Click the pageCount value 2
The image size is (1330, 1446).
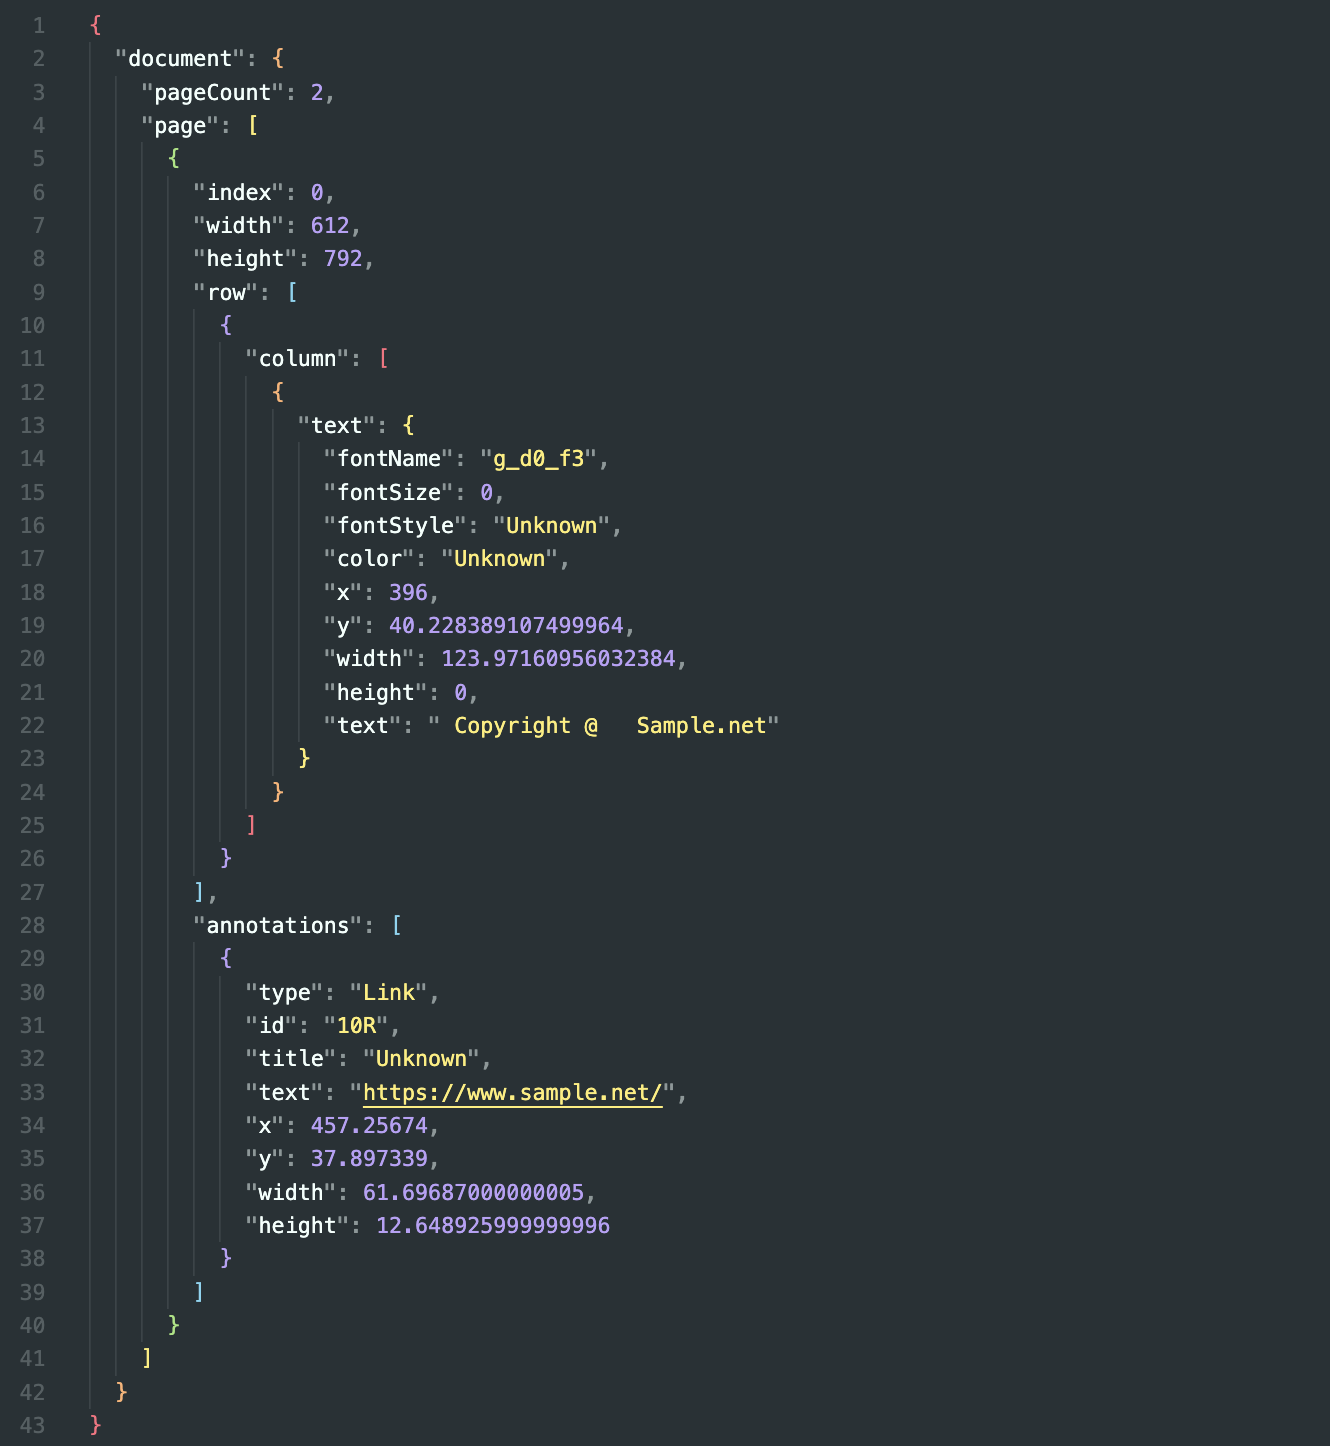[317, 92]
